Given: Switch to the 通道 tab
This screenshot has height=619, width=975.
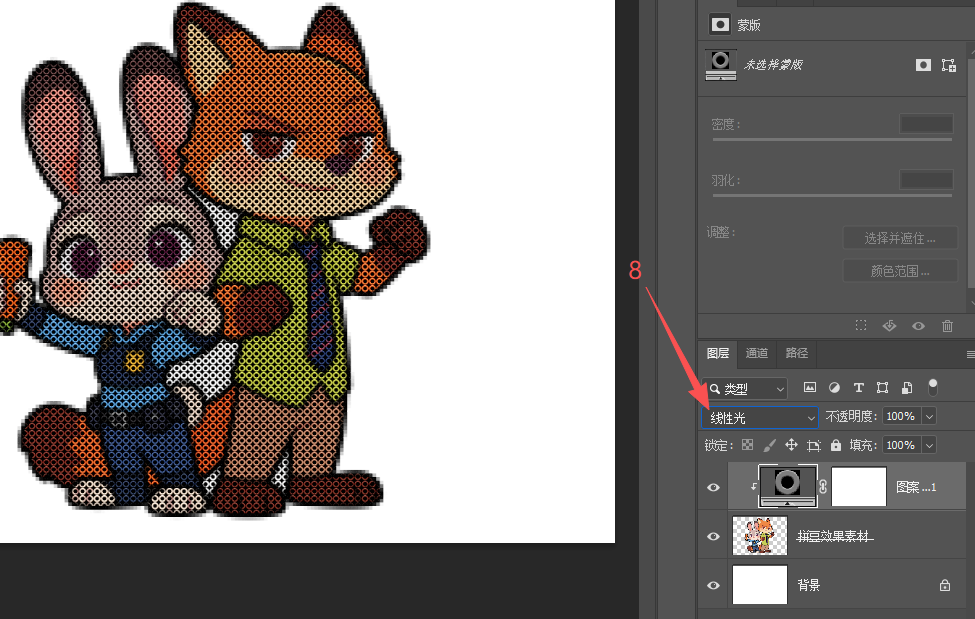Looking at the screenshot, I should [757, 353].
